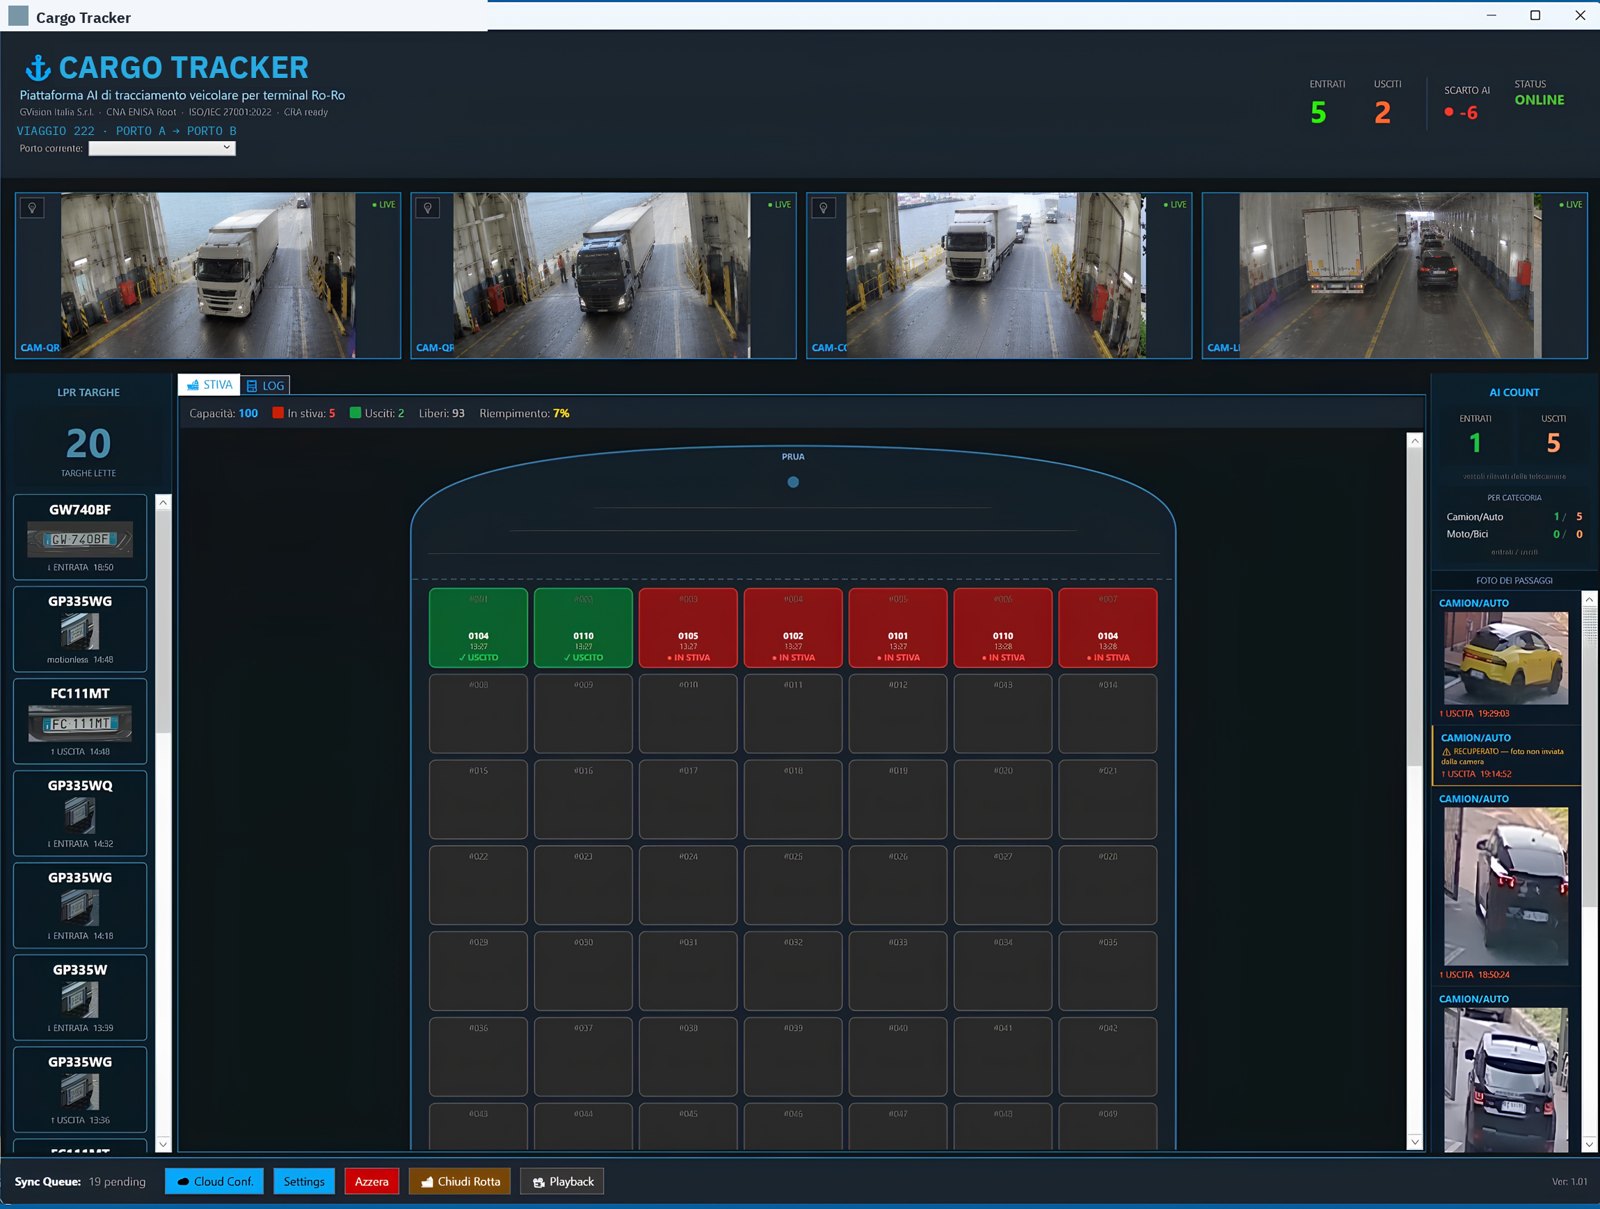Click the ONLINE status text
The width and height of the screenshot is (1600, 1209).
click(x=1539, y=100)
